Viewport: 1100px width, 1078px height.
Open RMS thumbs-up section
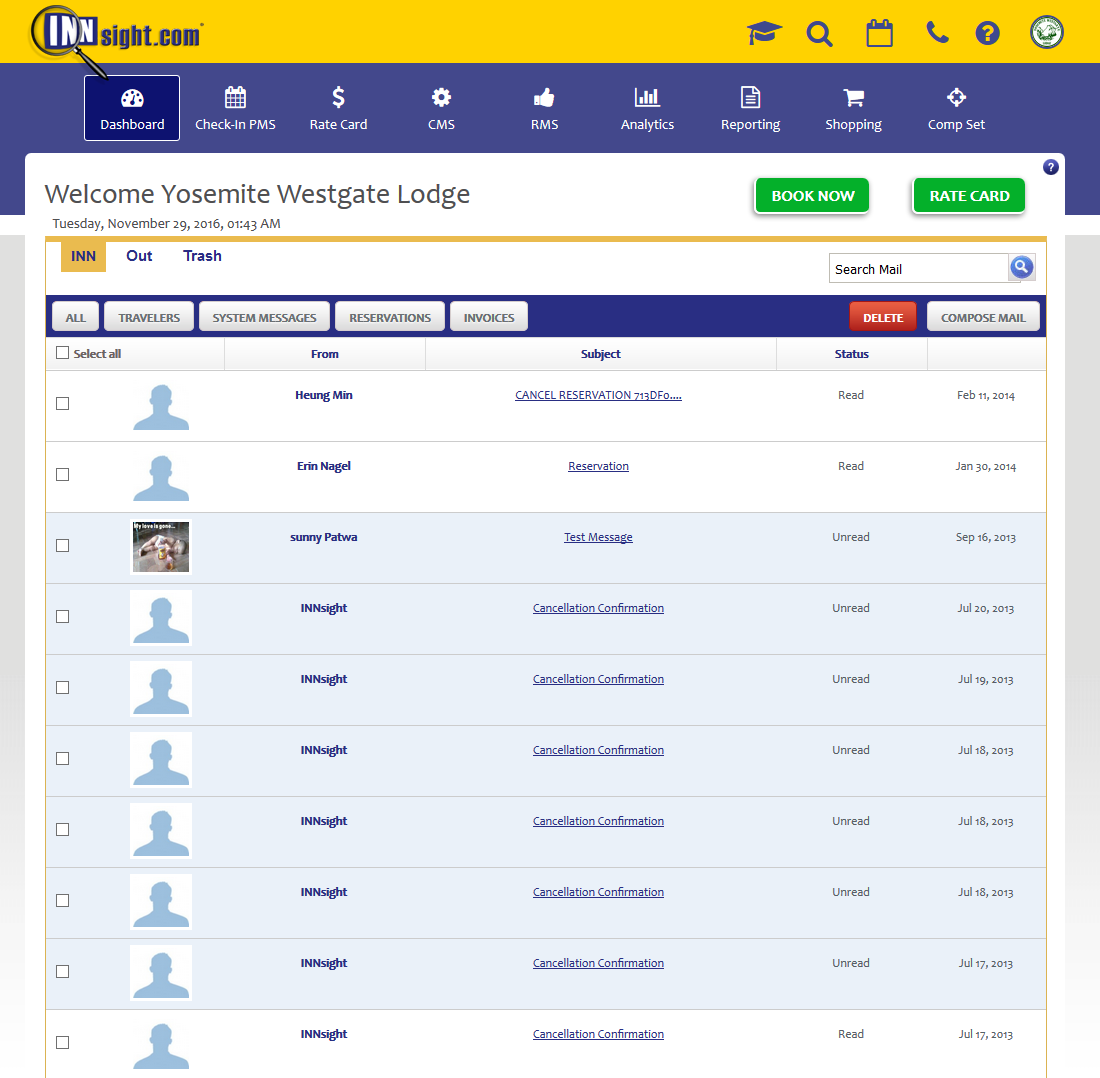(x=544, y=108)
